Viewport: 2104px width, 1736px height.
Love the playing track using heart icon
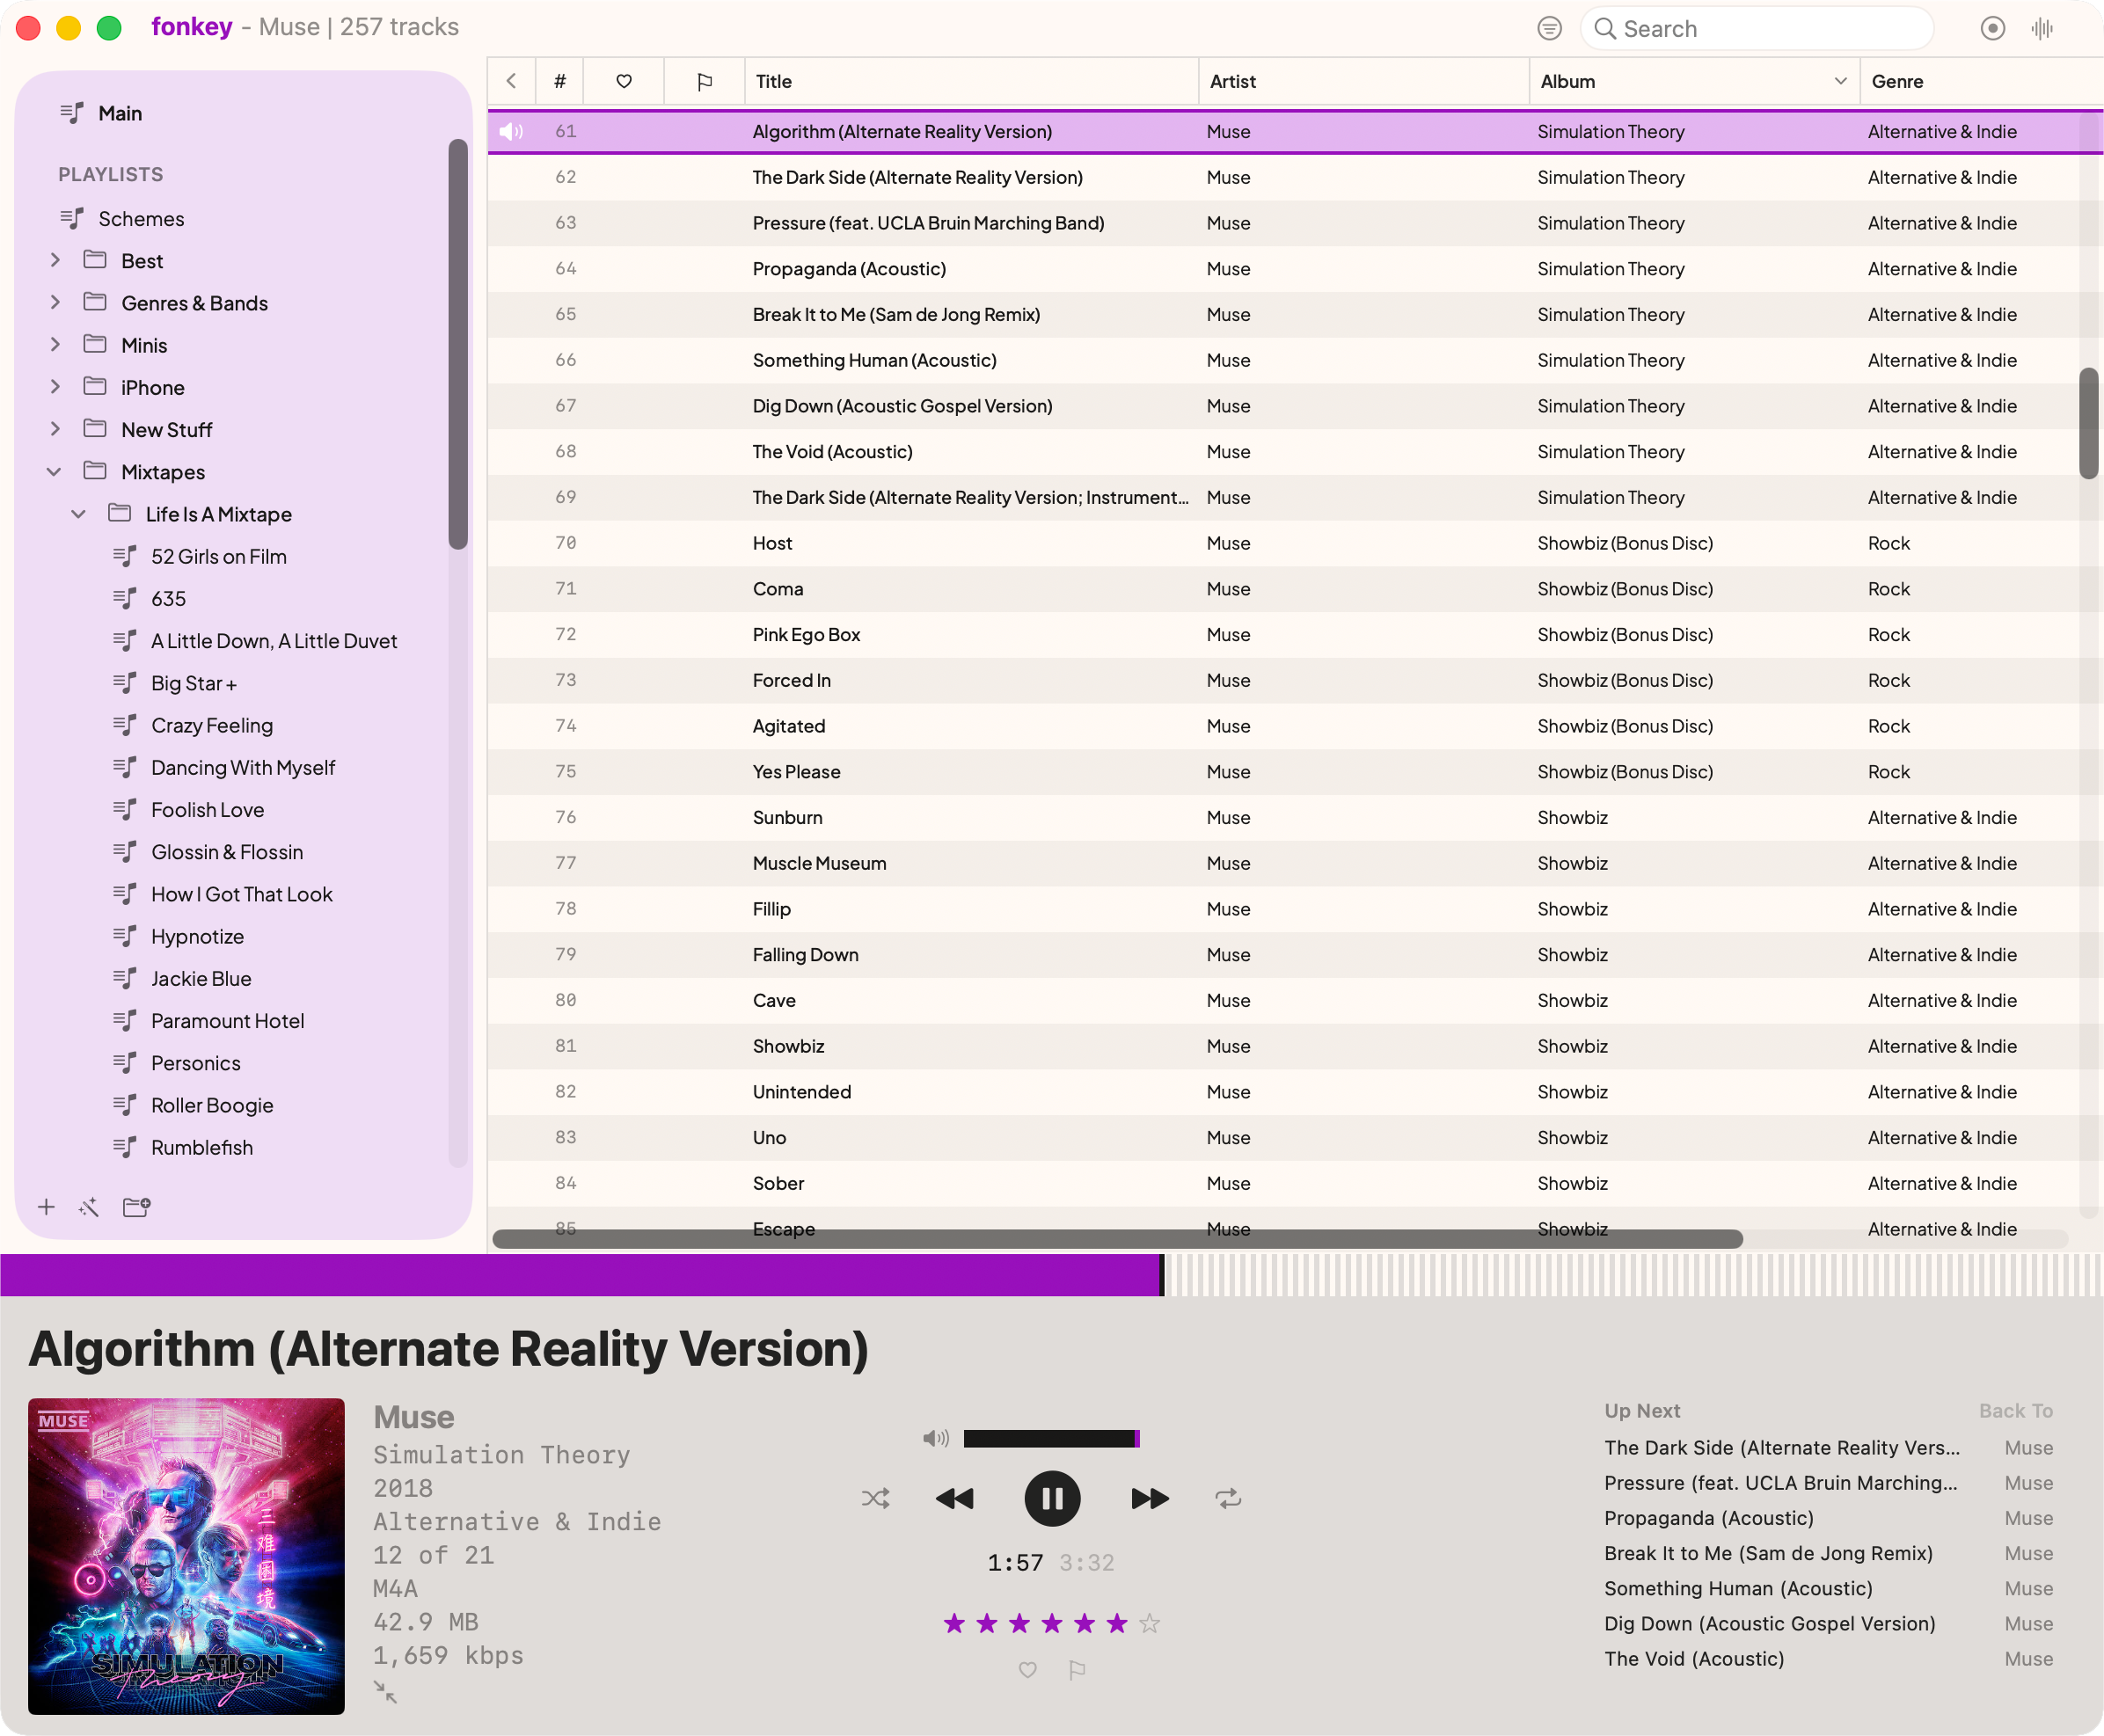1027,1669
